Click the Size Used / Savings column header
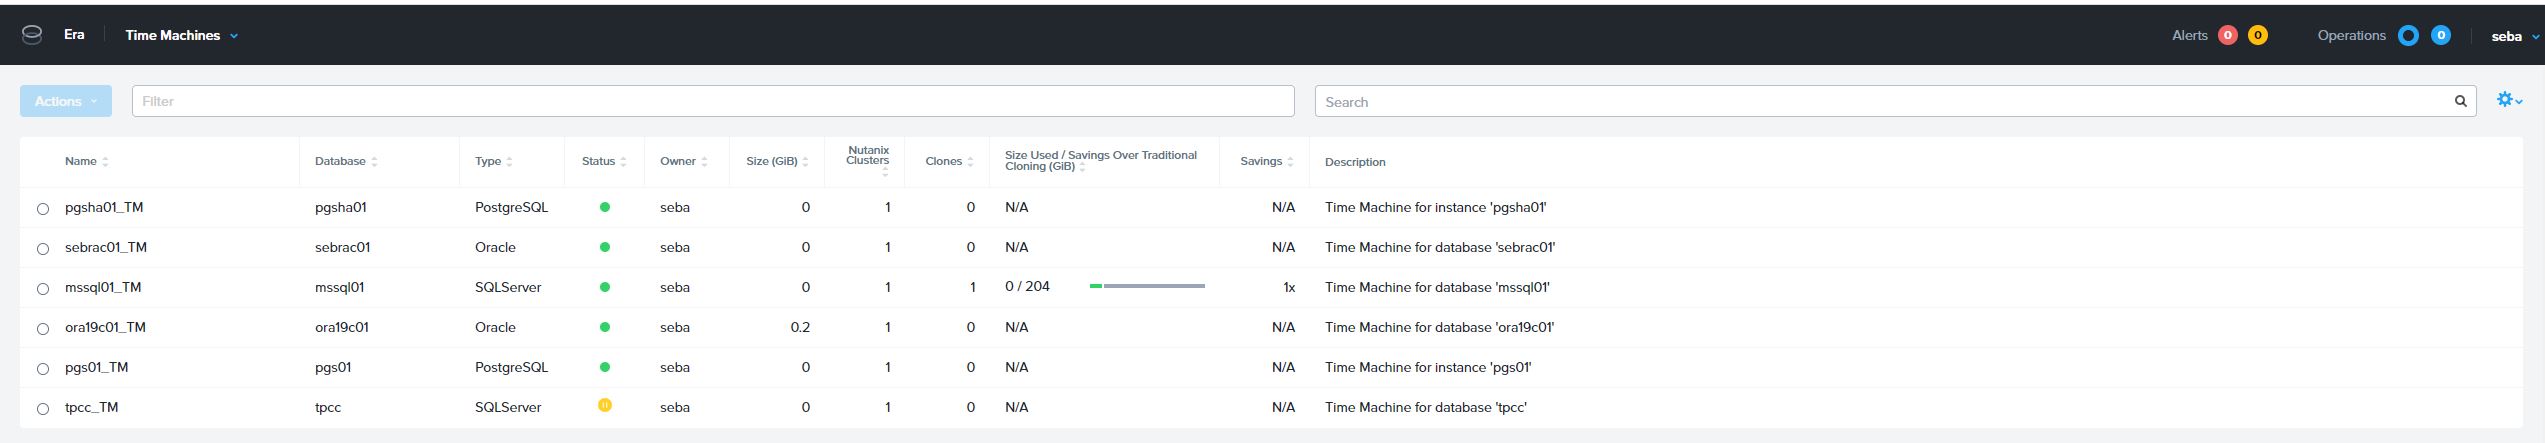The image size is (2545, 443). coord(1100,161)
